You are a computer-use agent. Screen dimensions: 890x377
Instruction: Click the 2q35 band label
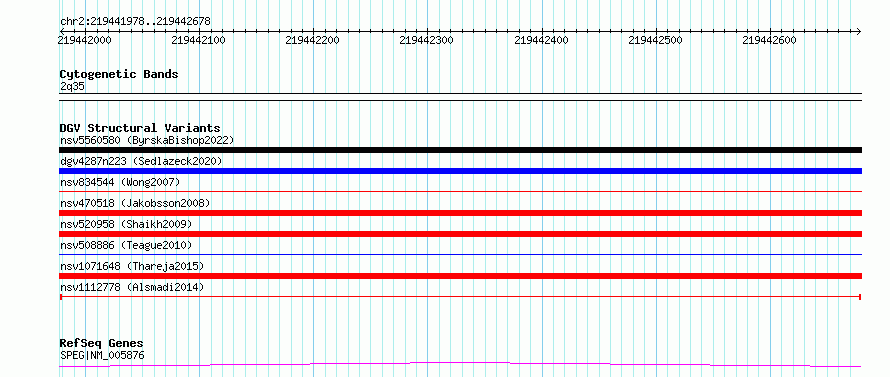point(72,86)
